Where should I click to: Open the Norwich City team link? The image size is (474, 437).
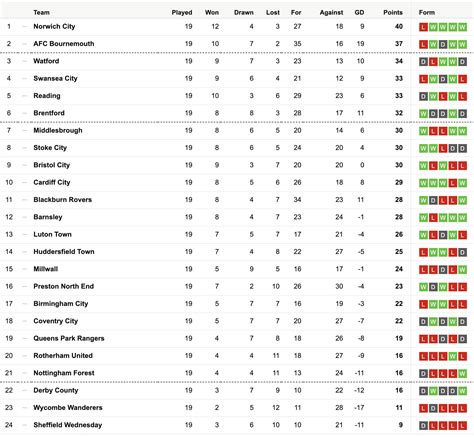pyautogui.click(x=54, y=26)
